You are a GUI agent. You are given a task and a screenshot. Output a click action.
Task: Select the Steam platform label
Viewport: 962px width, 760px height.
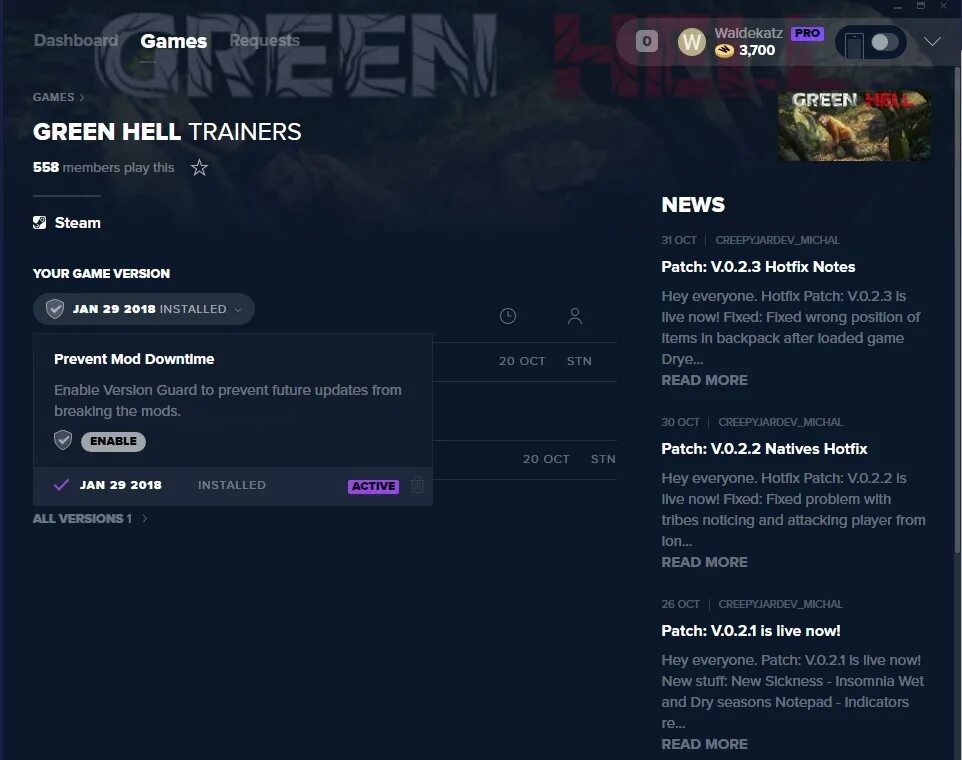[78, 223]
